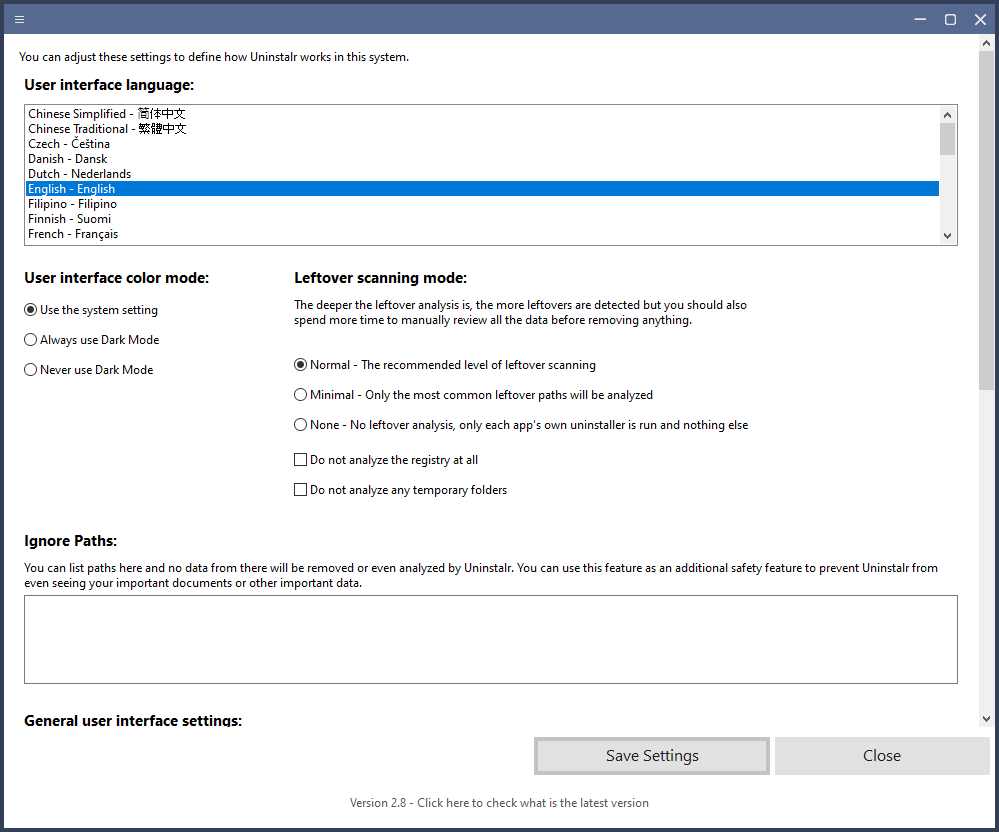Click inside the Ignore Paths text box
Screen dimensions: 999x832
[x=491, y=640]
